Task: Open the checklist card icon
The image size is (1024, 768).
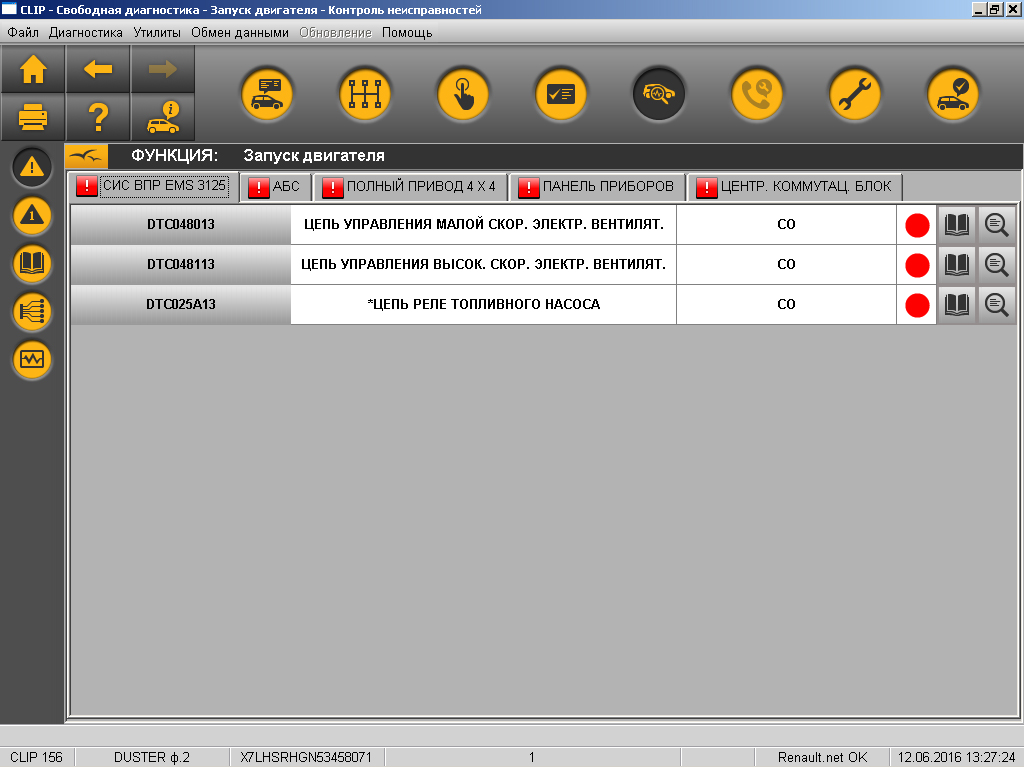Action: tap(561, 94)
